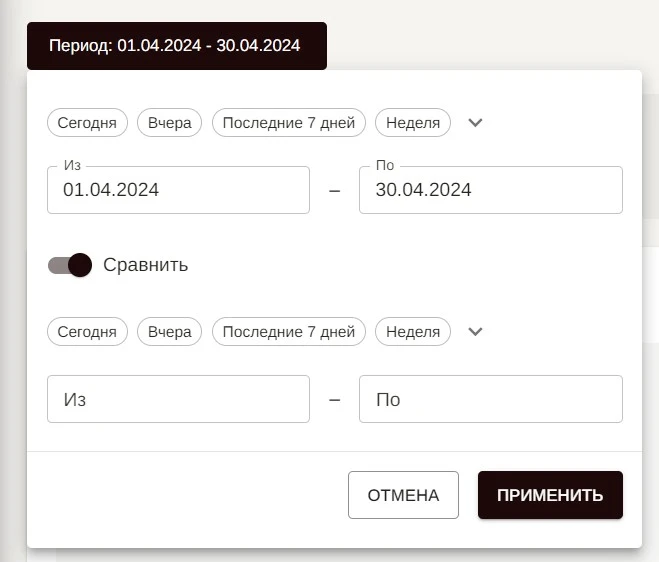
Task: Choose Неделя preset in the comparison row
Action: [413, 332]
